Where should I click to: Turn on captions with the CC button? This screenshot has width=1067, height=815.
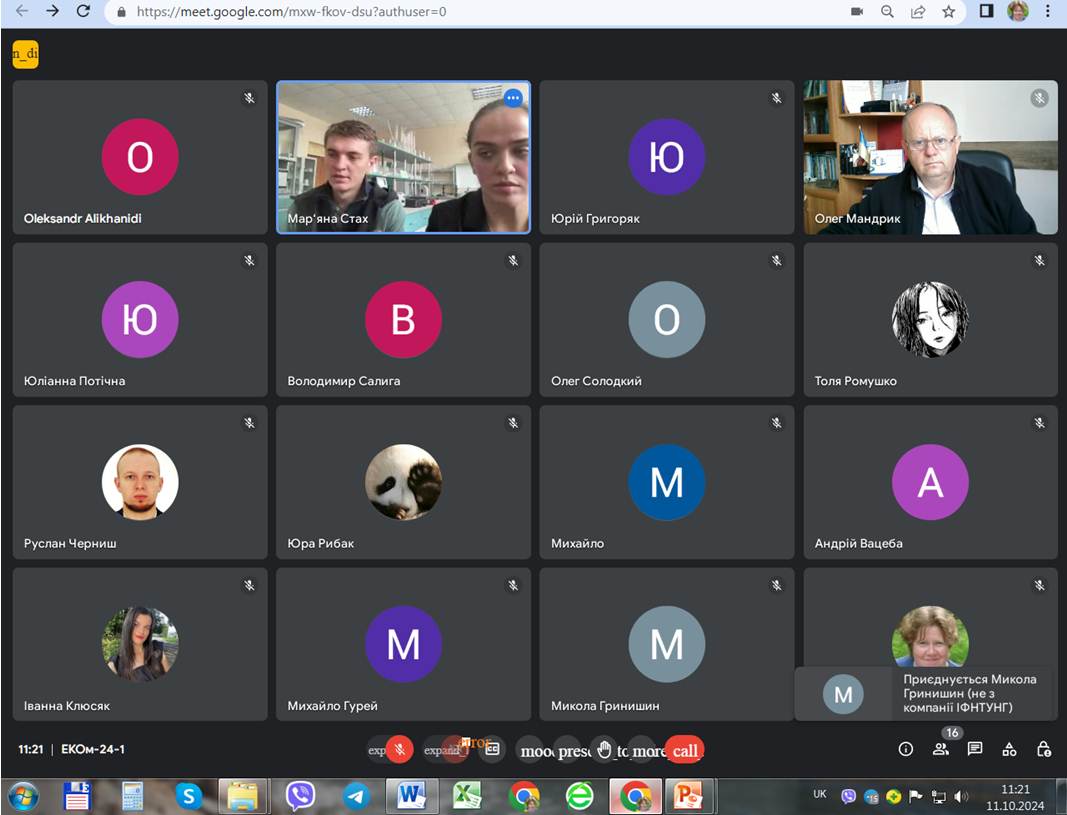point(491,750)
